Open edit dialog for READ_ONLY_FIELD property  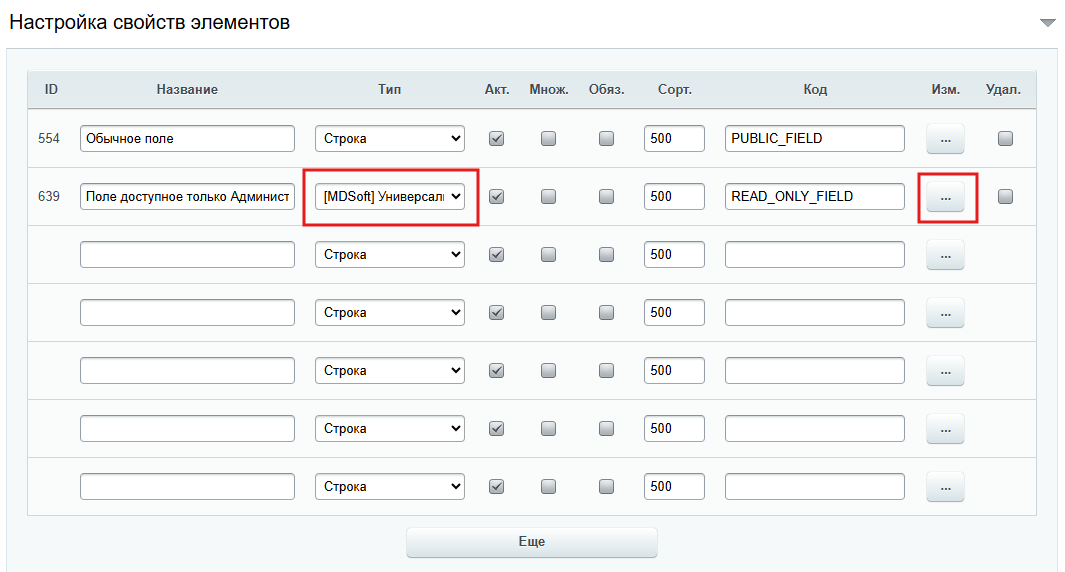[945, 197]
